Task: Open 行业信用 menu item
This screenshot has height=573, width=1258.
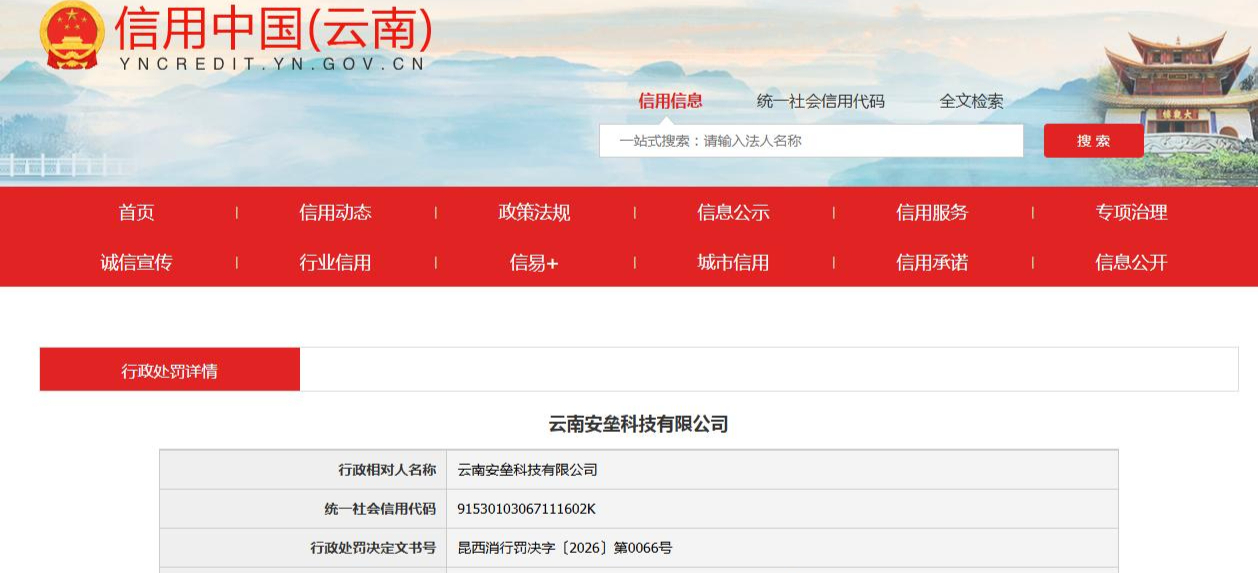Action: click(x=335, y=262)
